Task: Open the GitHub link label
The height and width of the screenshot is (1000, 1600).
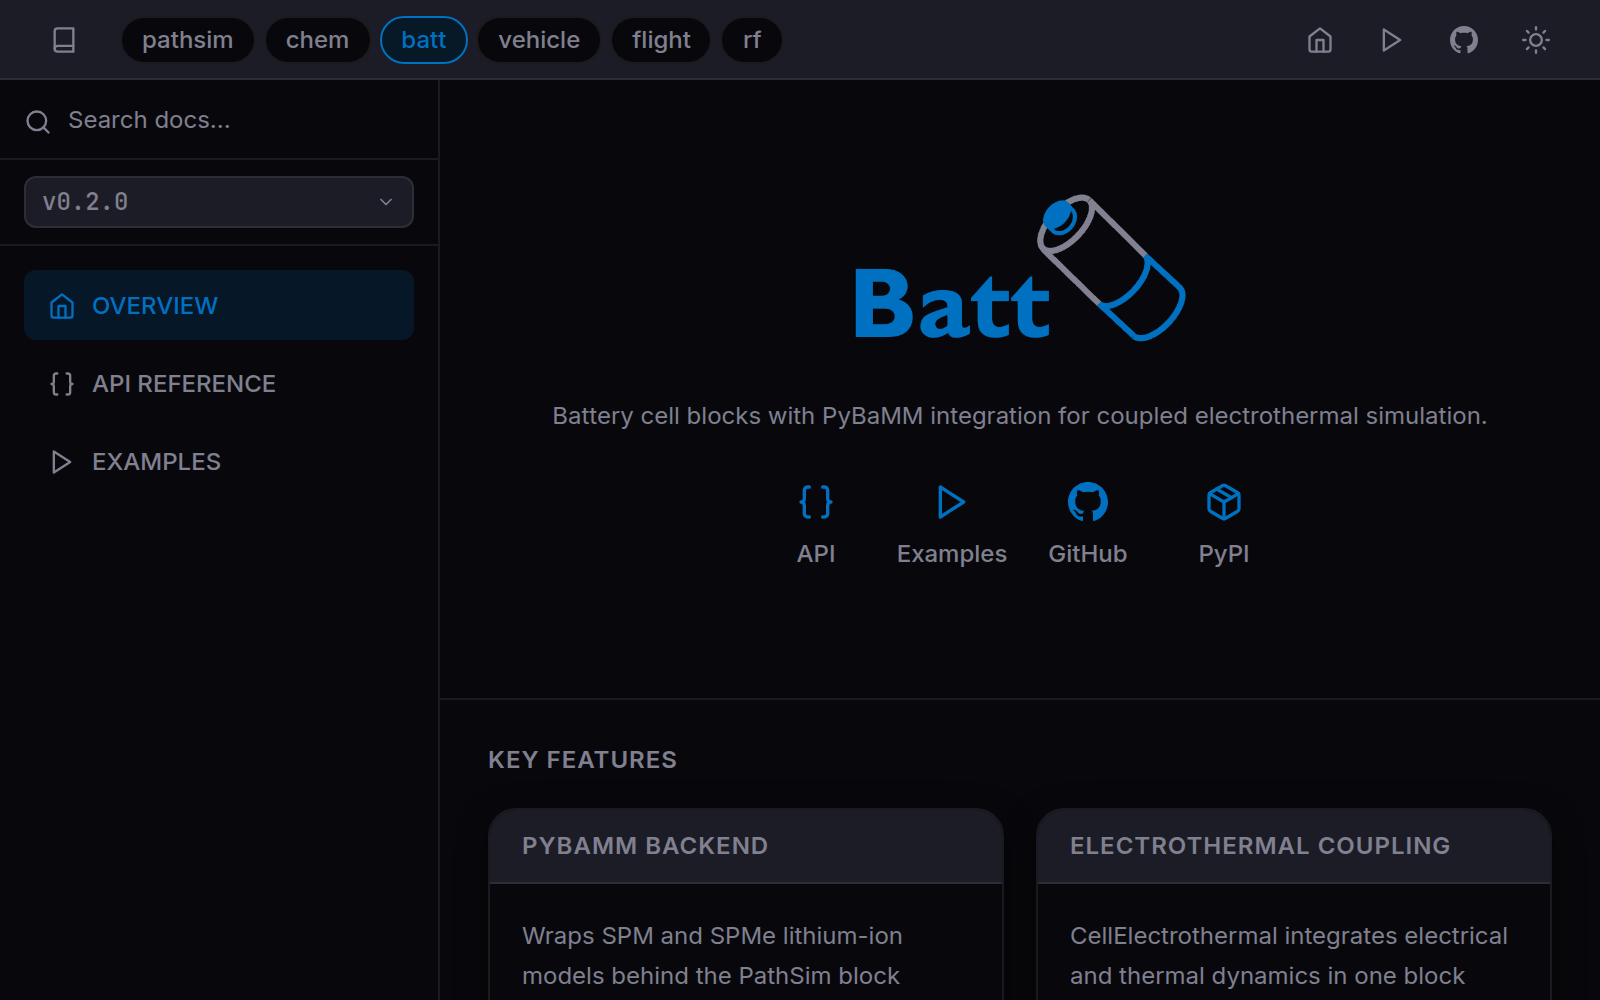Action: click(1088, 554)
